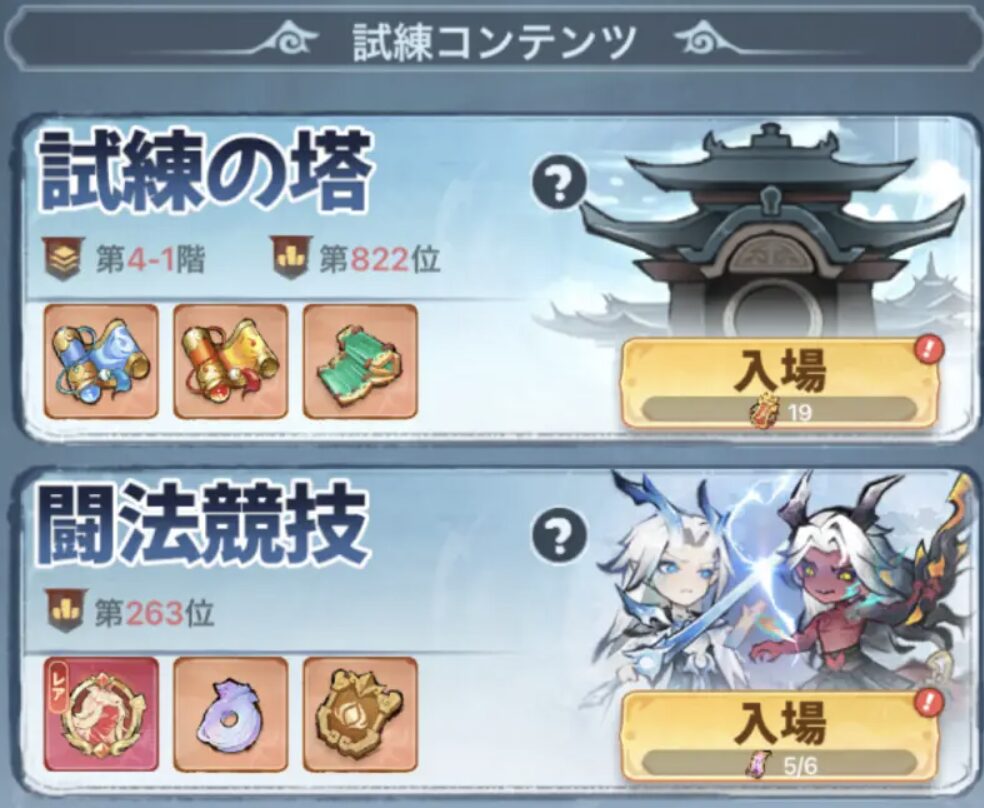Tap the purple jade ring reward
Image resolution: width=984 pixels, height=808 pixels.
point(230,714)
